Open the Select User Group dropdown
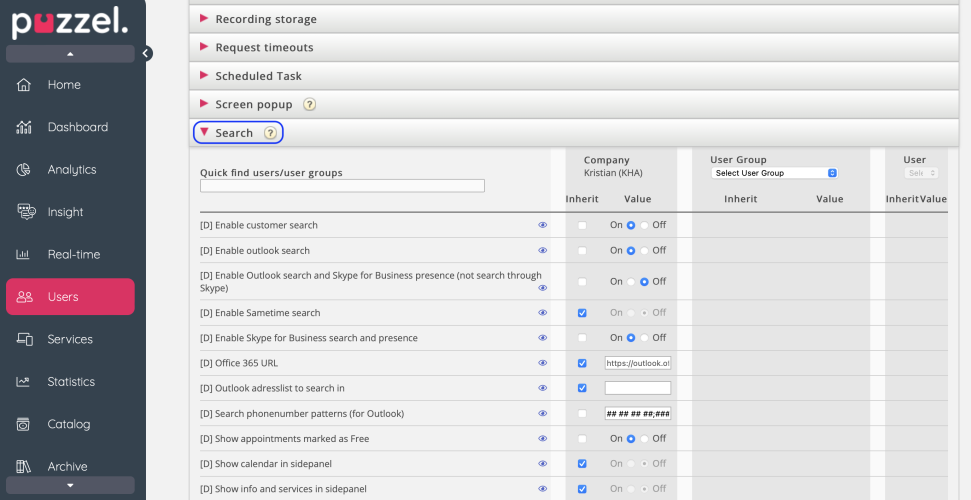Screen dimensions: 971x500 coord(775,173)
